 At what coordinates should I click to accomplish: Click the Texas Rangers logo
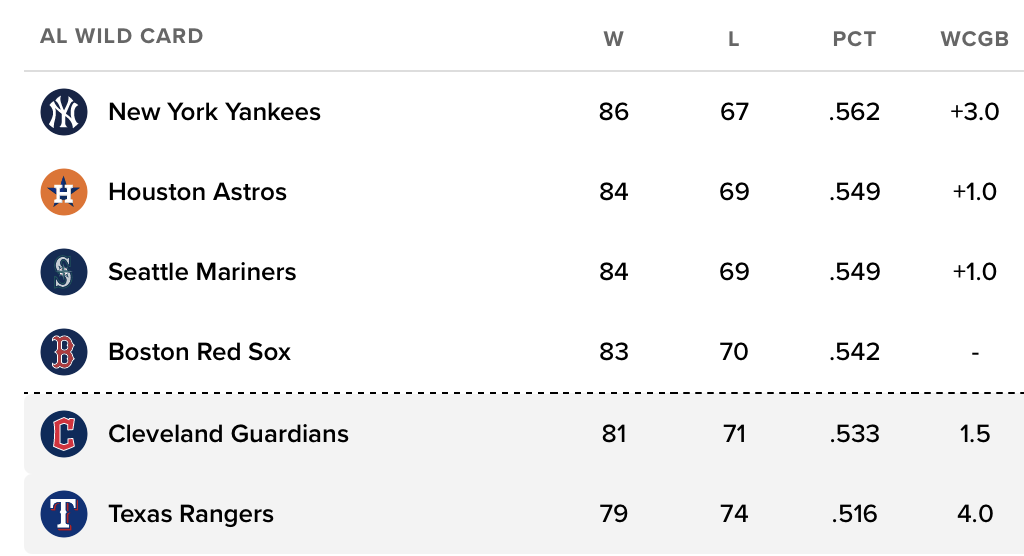[x=64, y=514]
